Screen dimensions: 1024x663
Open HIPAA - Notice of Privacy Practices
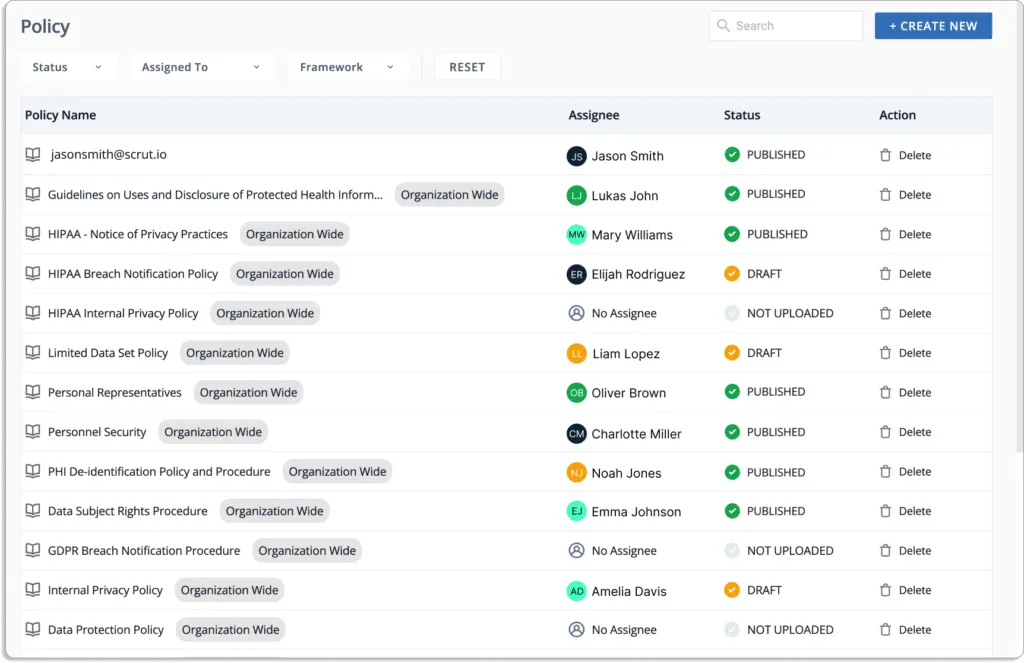click(x=138, y=234)
